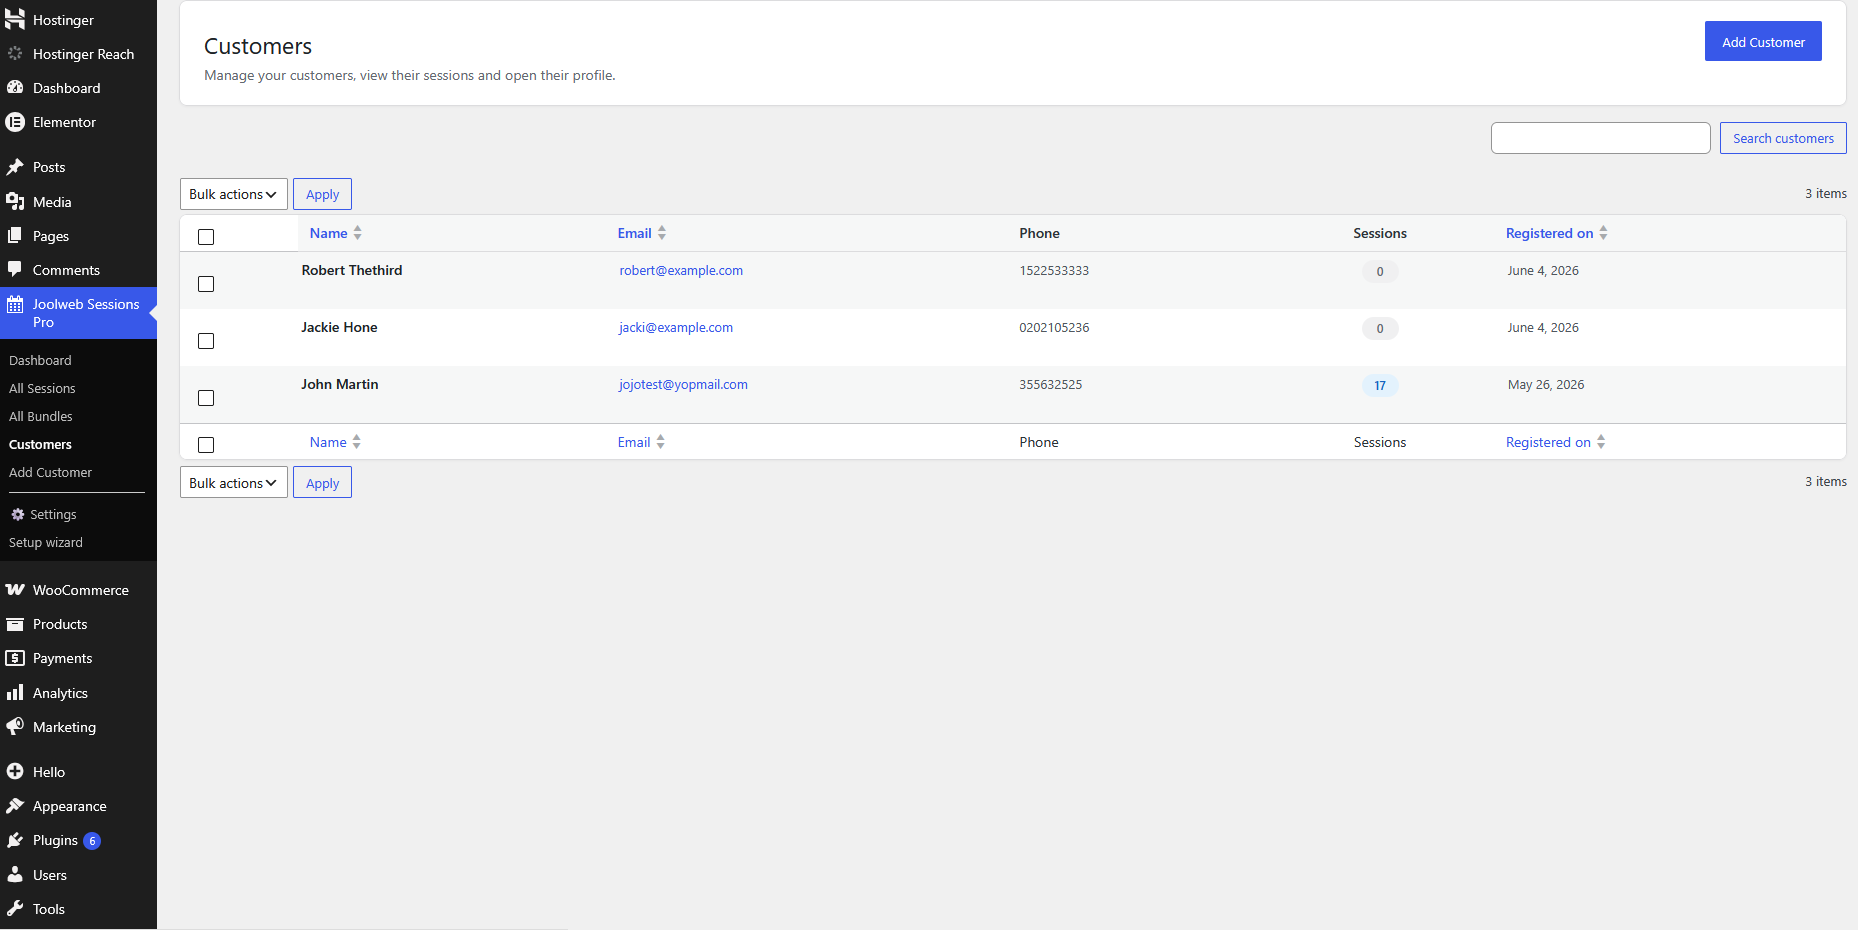This screenshot has width=1858, height=930.
Task: Open John Martin customer name
Action: [x=340, y=384]
